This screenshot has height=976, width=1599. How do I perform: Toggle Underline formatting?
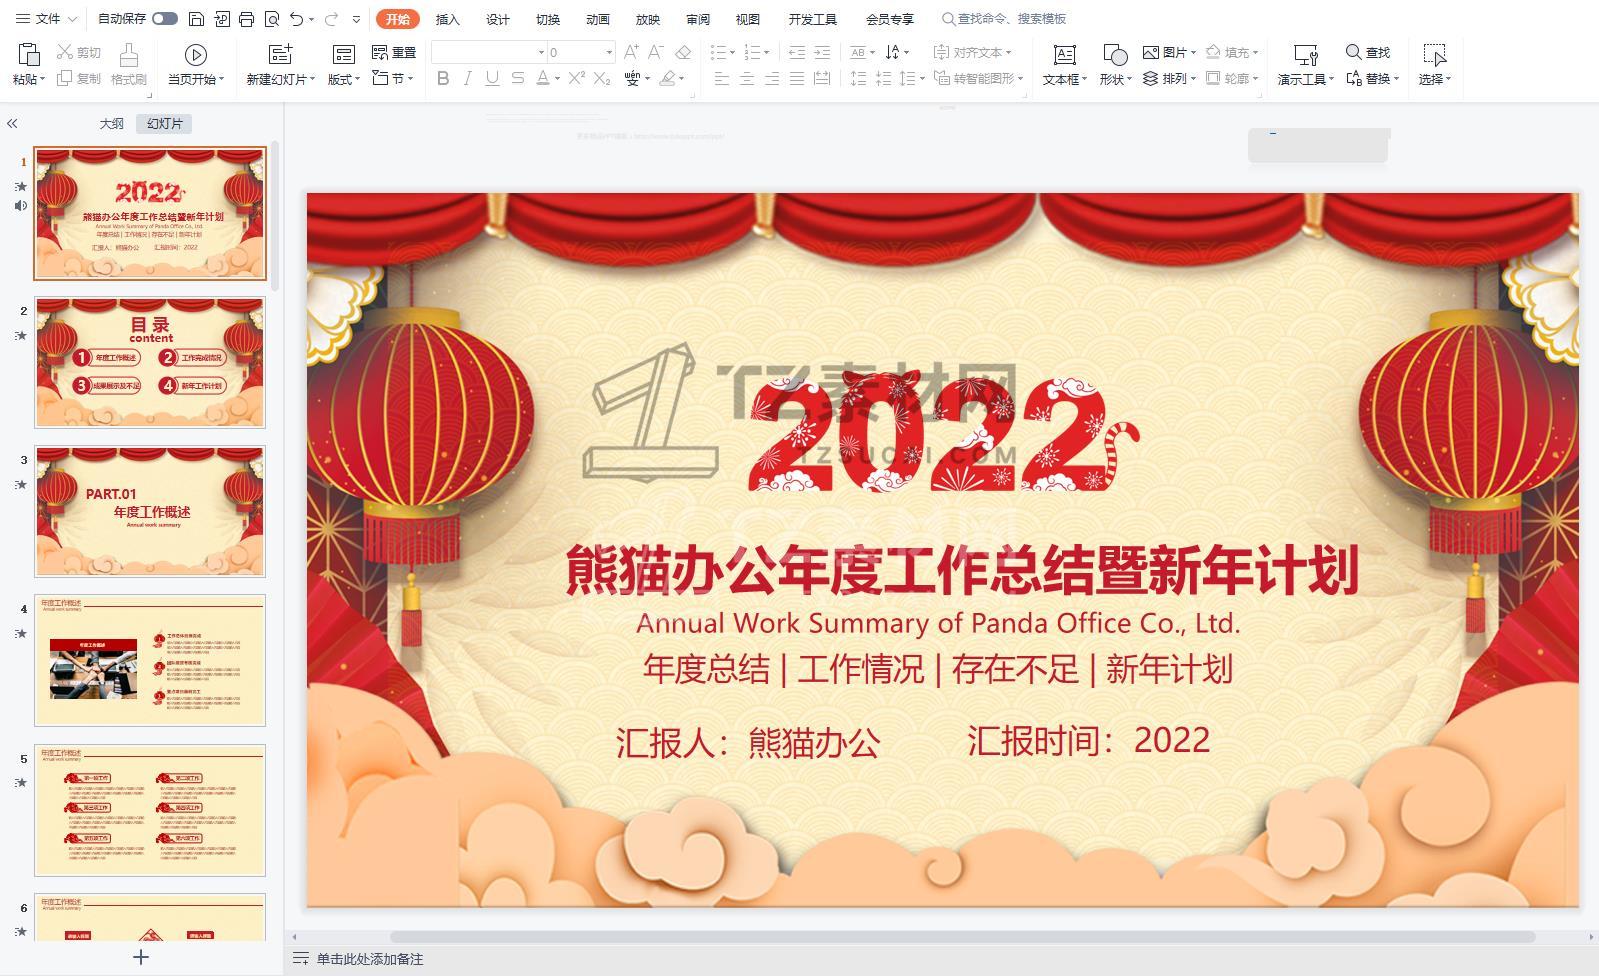[x=492, y=78]
